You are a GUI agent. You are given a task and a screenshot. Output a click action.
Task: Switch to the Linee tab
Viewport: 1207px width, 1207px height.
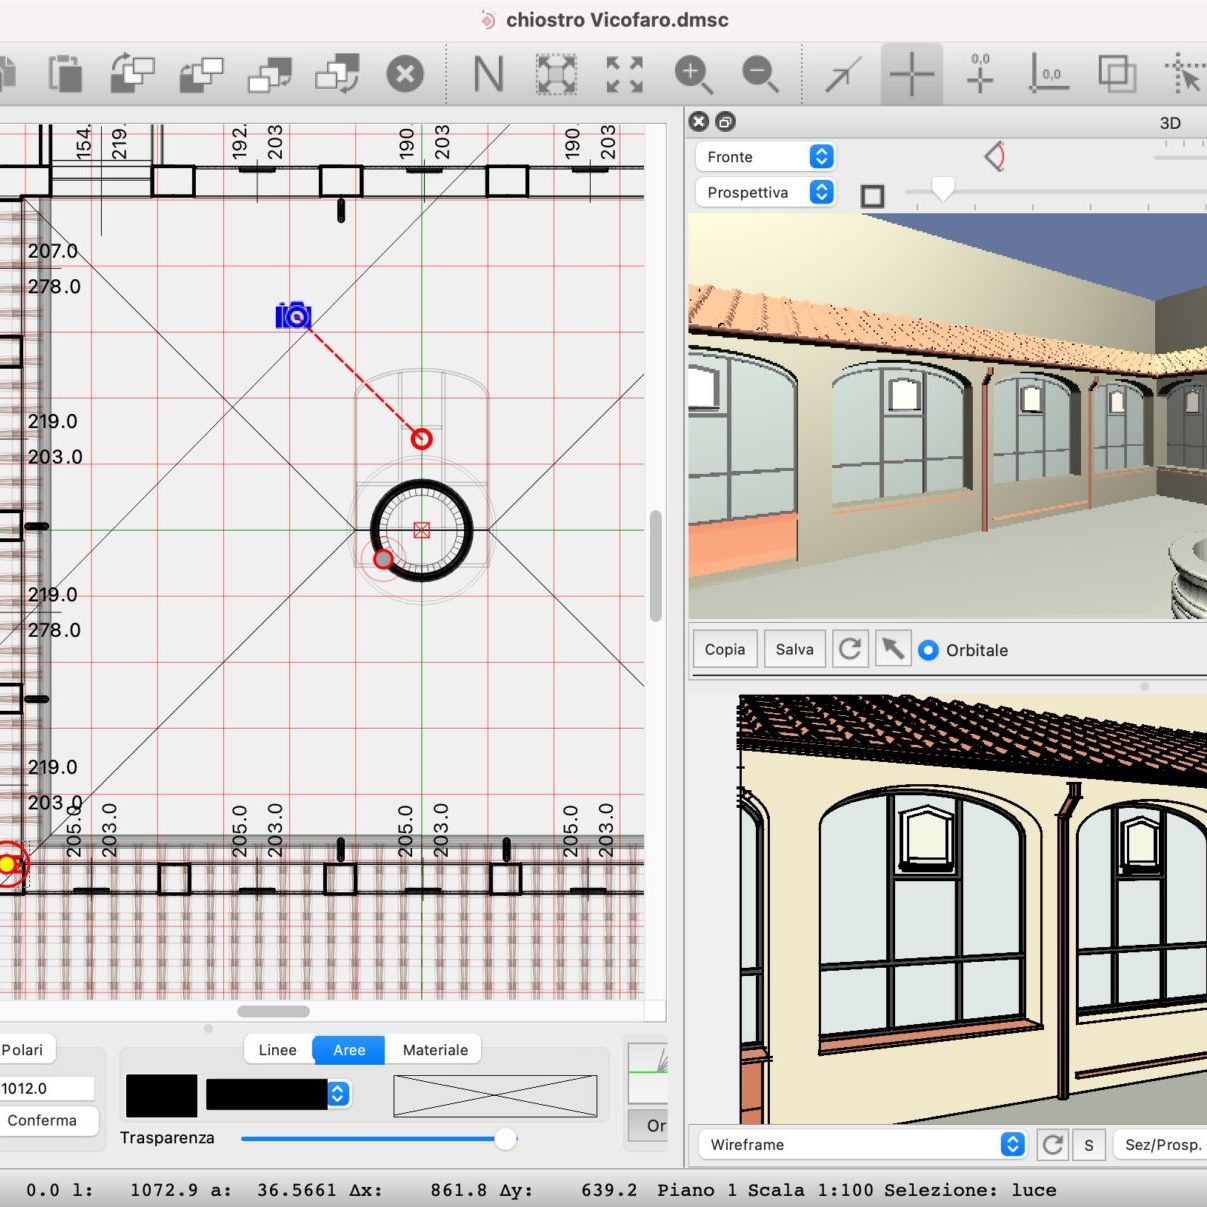coord(277,1050)
